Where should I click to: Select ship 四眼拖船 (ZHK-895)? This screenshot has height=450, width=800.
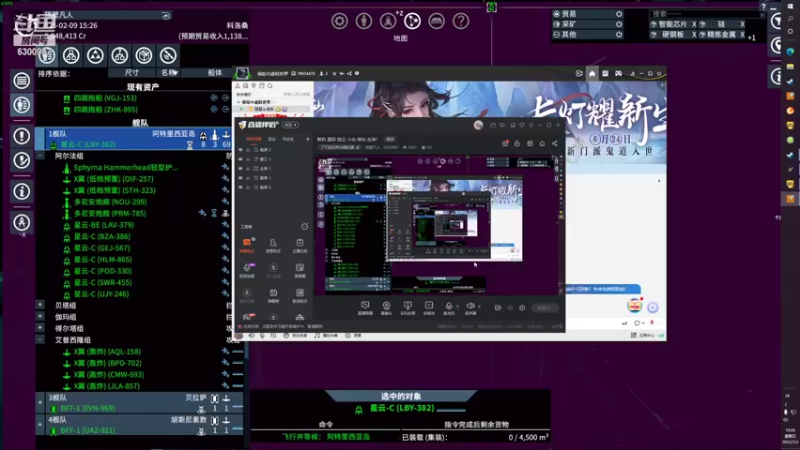pyautogui.click(x=106, y=110)
